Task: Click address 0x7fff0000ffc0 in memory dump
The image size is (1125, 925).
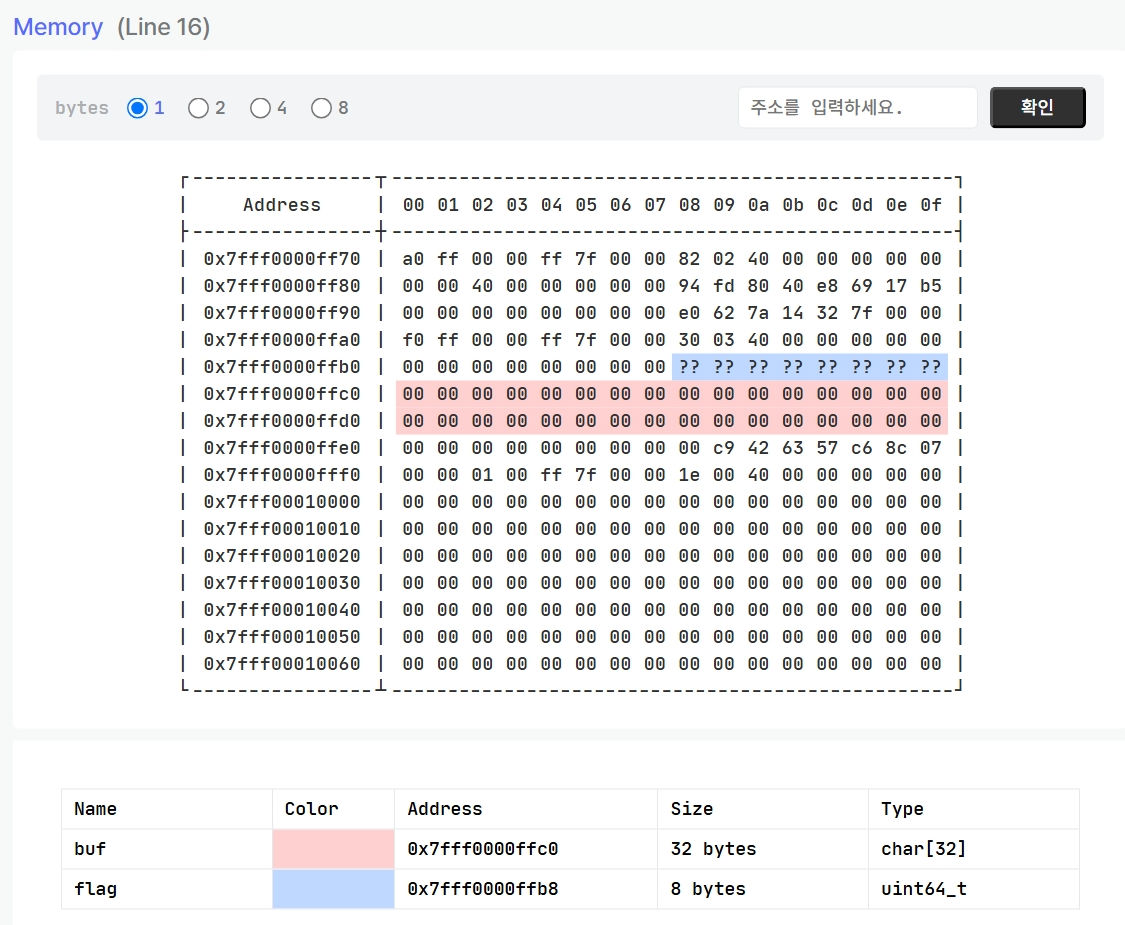Action: click(x=282, y=394)
